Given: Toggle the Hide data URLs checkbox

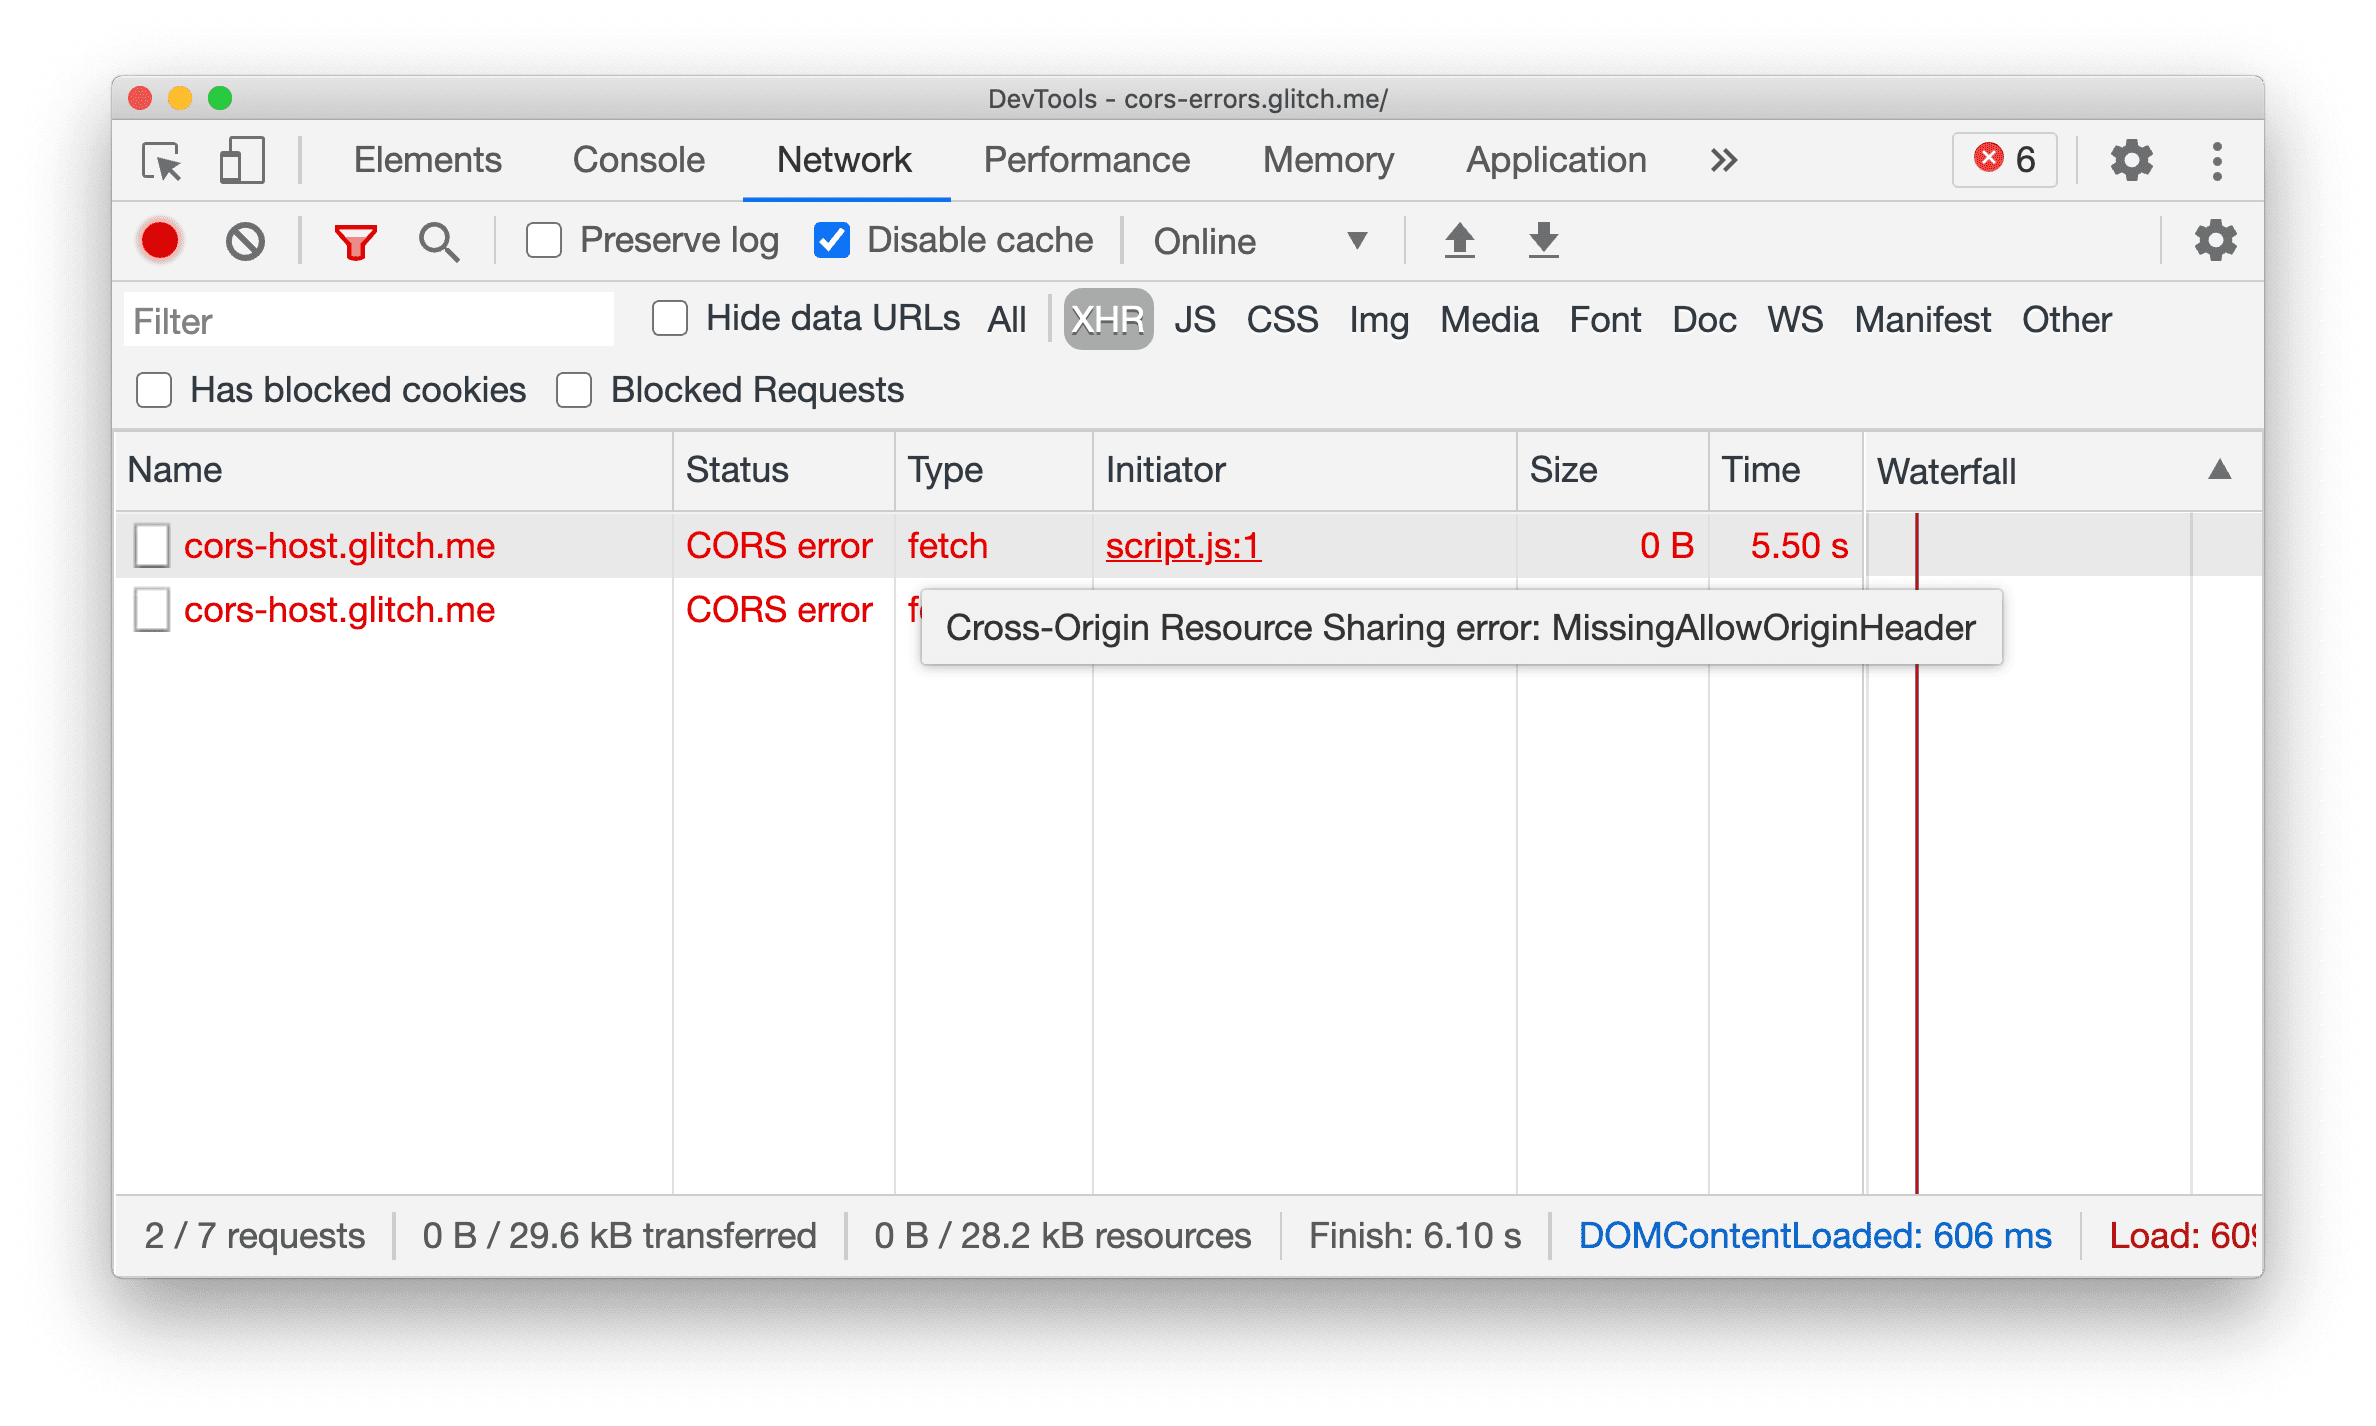Looking at the screenshot, I should [667, 321].
